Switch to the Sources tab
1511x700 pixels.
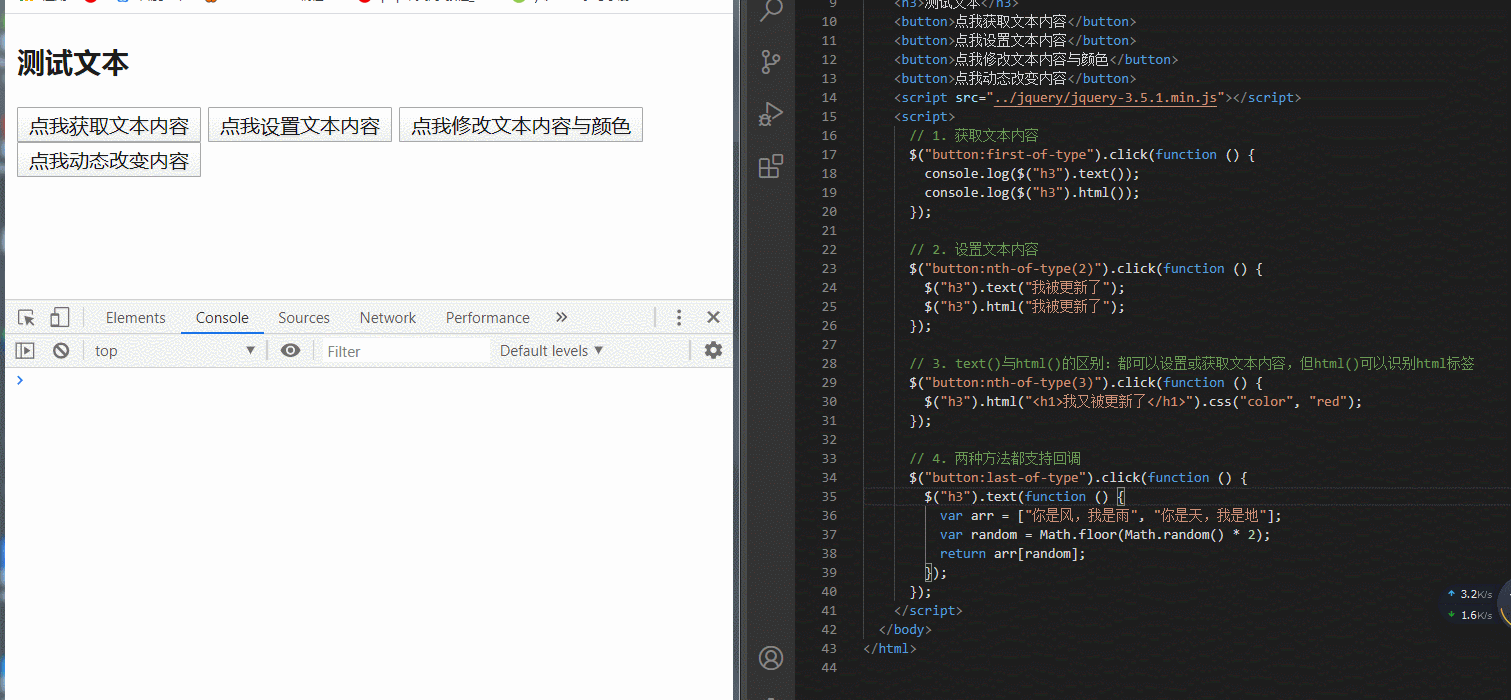(304, 318)
